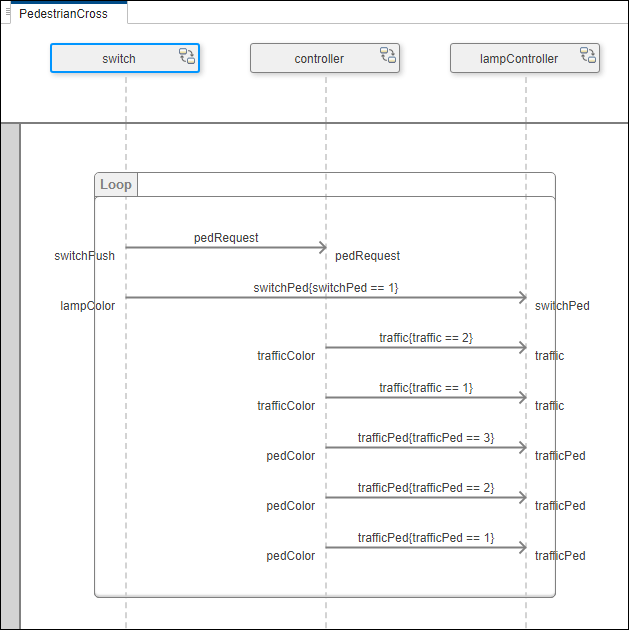The width and height of the screenshot is (629, 630).
Task: Click the document icon beside PedestrianCross tab
Action: (9, 13)
